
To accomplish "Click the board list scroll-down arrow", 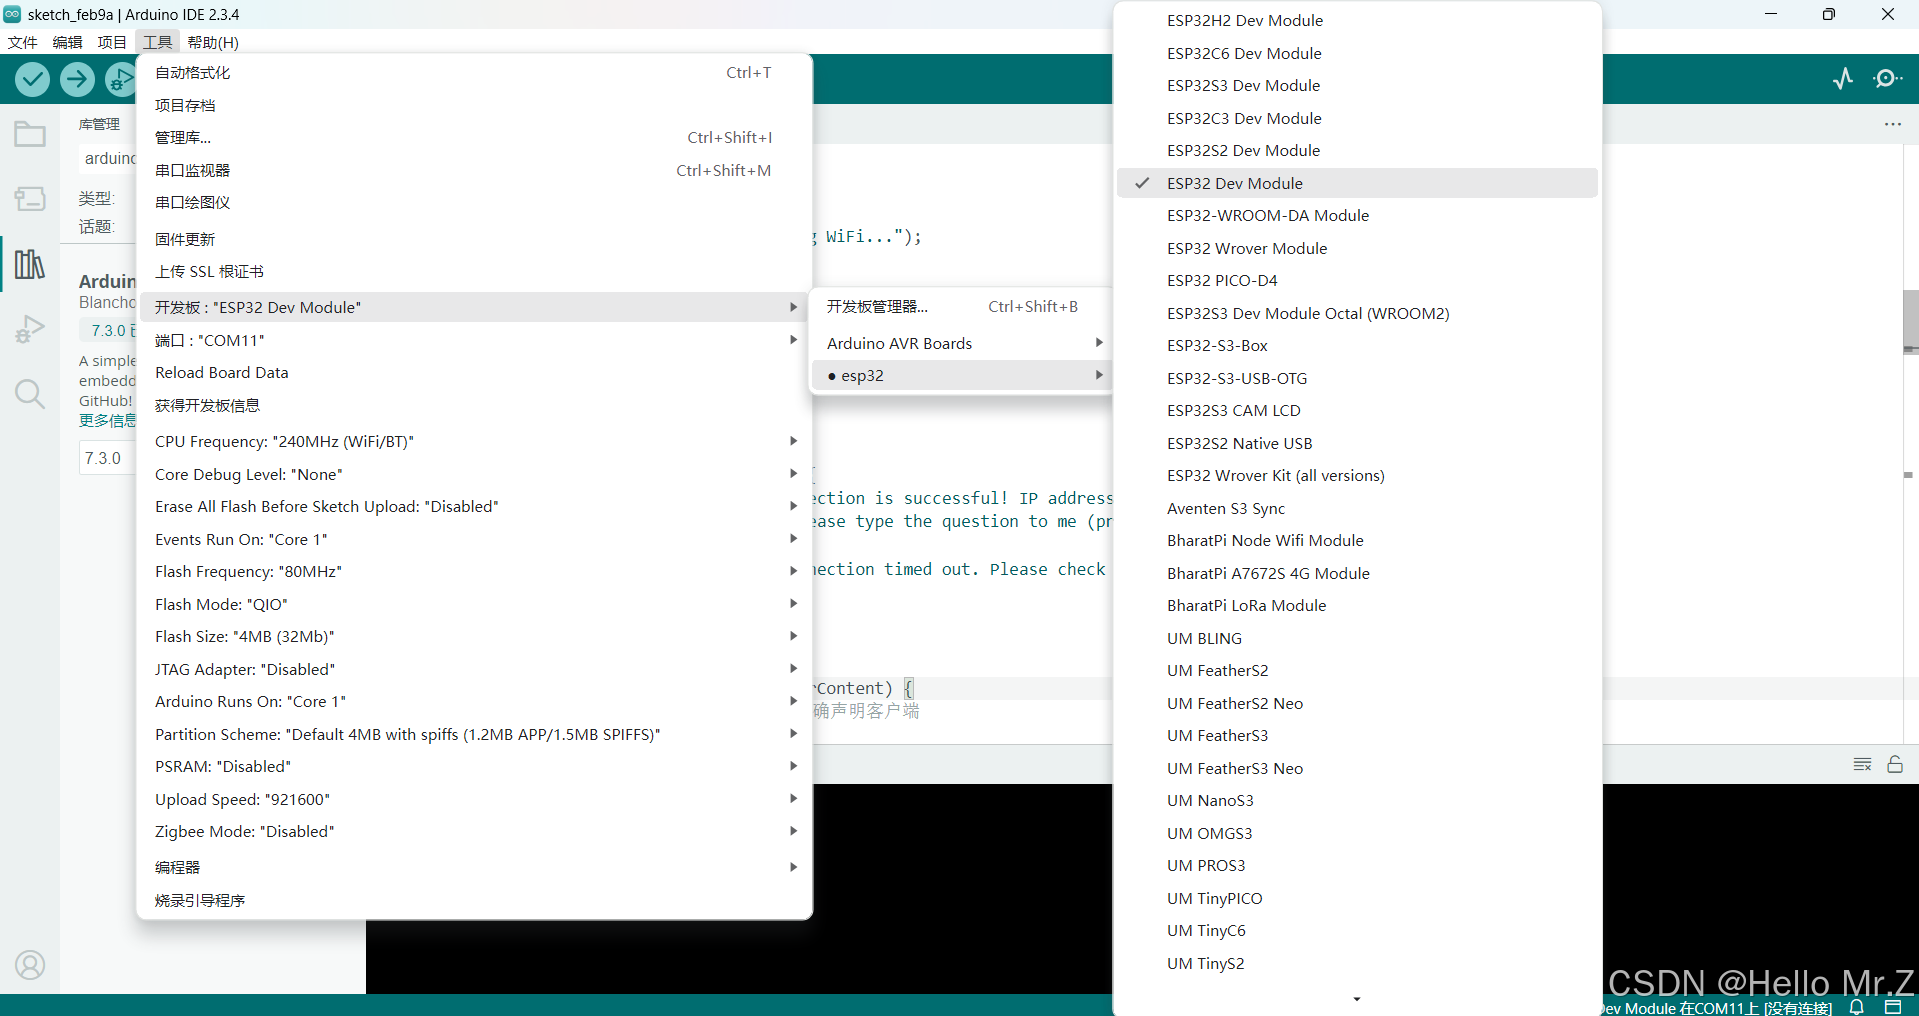I will point(1357,998).
